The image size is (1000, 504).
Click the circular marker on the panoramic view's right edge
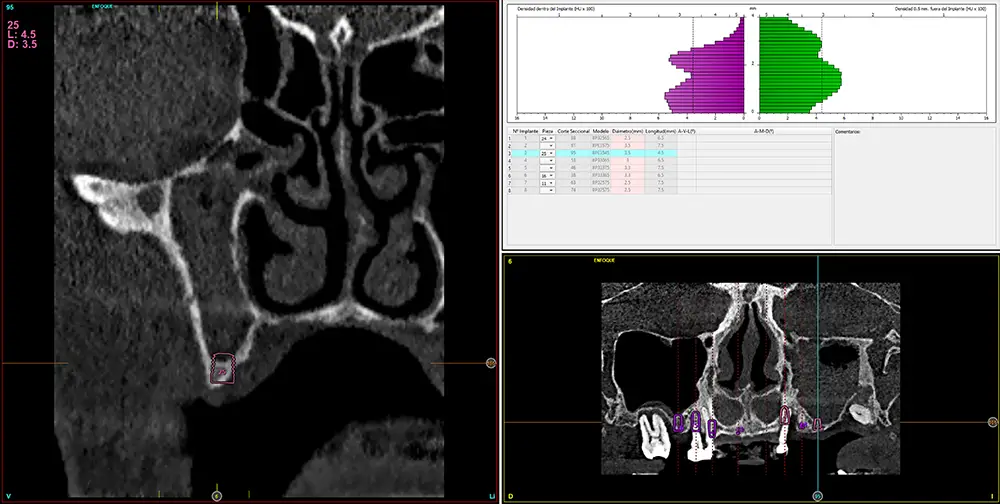click(992, 423)
